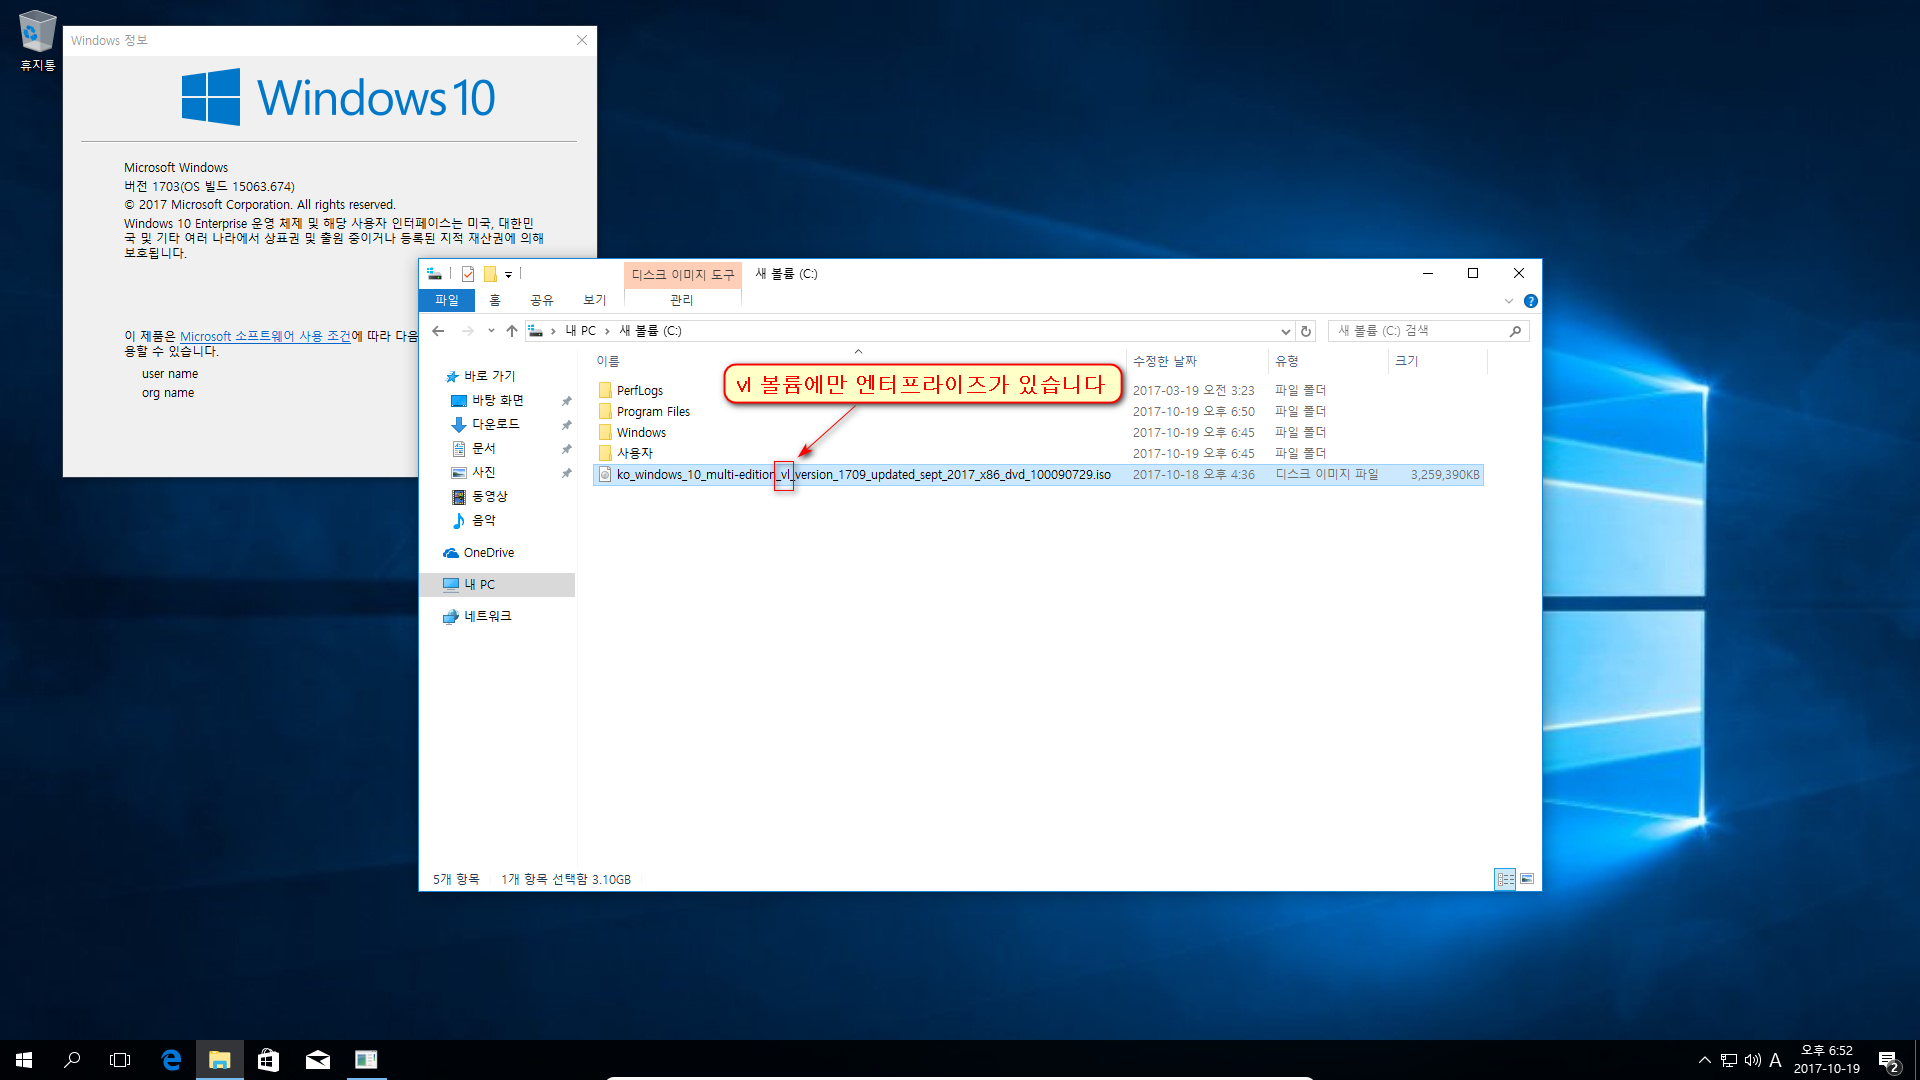This screenshot has height=1080, width=1920.
Task: Open the 보기 ribbon tab
Action: (594, 300)
